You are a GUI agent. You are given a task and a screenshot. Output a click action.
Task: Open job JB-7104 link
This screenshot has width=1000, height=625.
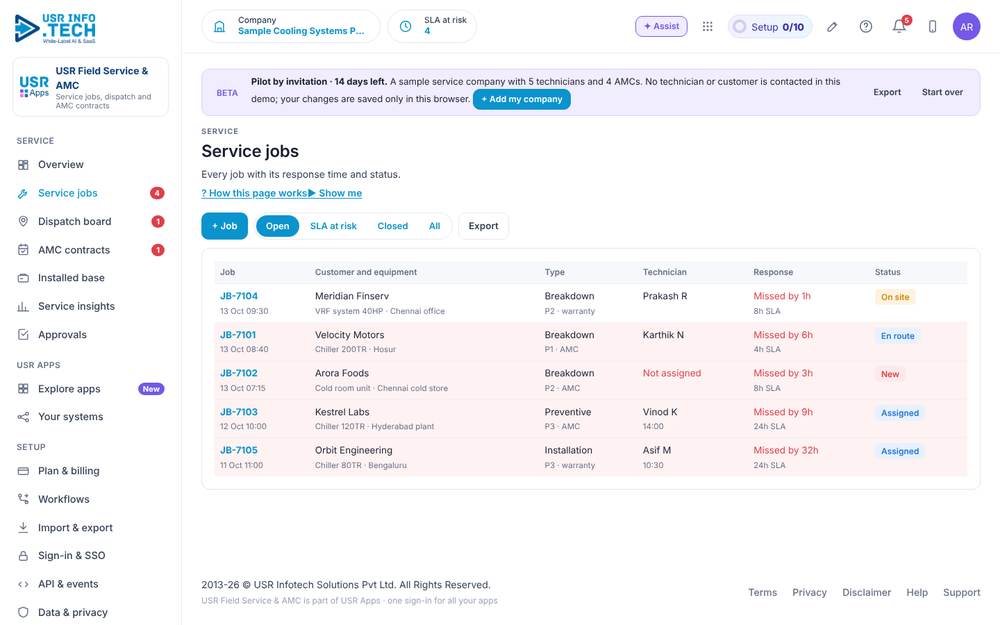(x=239, y=297)
